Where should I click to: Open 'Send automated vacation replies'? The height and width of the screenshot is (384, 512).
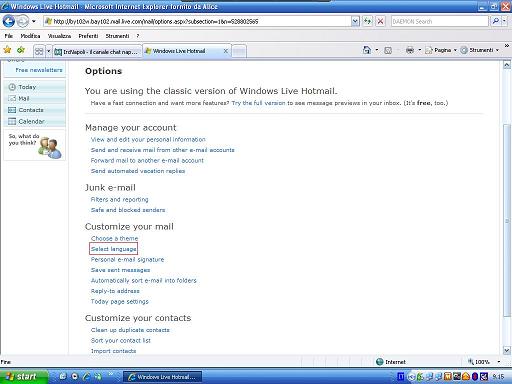(138, 171)
